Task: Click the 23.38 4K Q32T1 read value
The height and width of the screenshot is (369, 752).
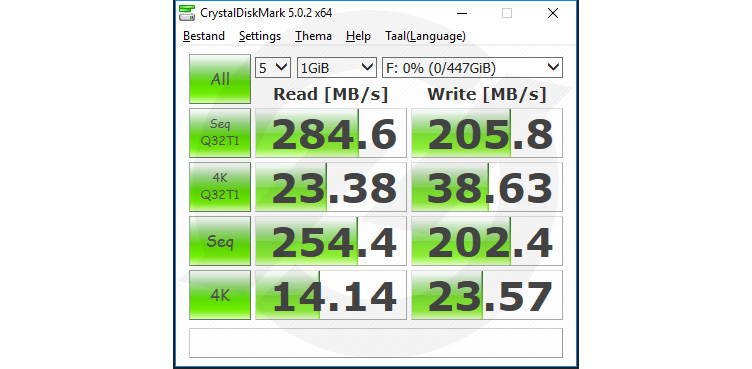Action: click(x=331, y=187)
